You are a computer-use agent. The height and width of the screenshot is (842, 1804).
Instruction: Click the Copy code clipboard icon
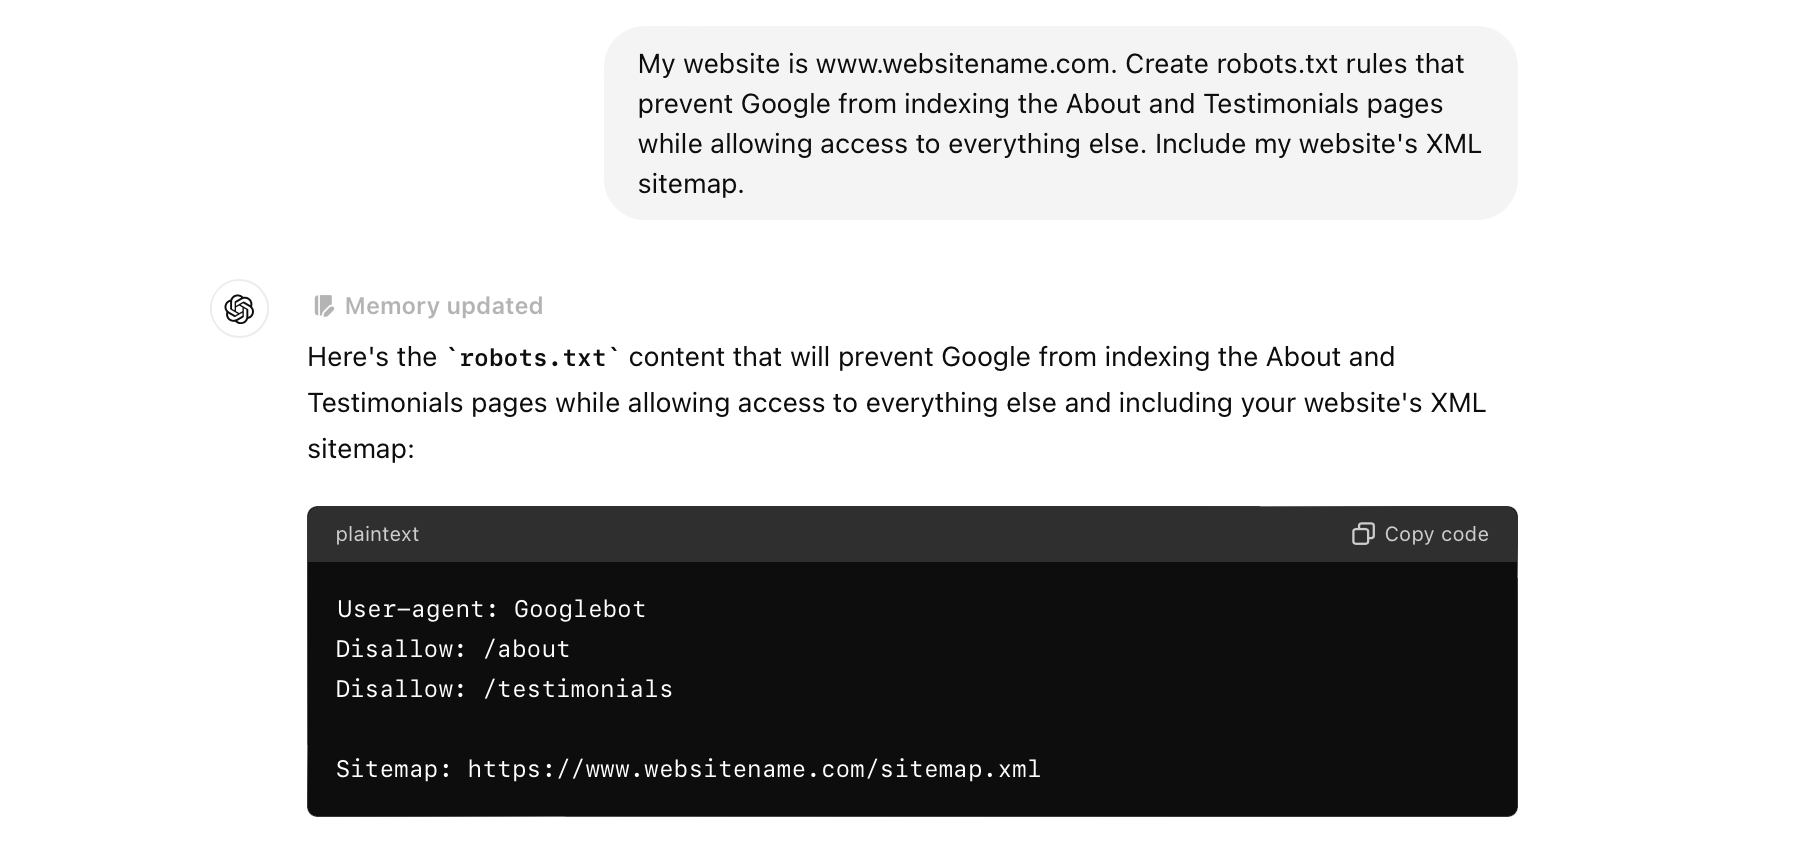point(1362,534)
